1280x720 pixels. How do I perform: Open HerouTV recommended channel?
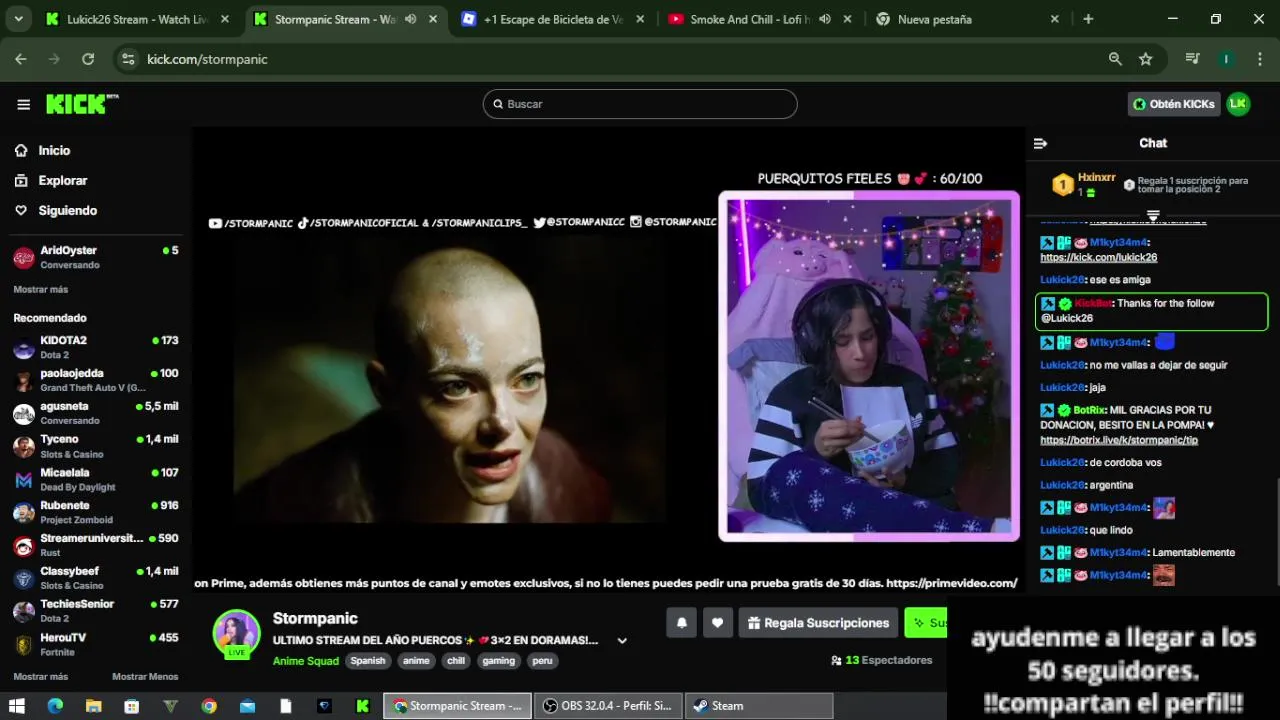point(96,644)
